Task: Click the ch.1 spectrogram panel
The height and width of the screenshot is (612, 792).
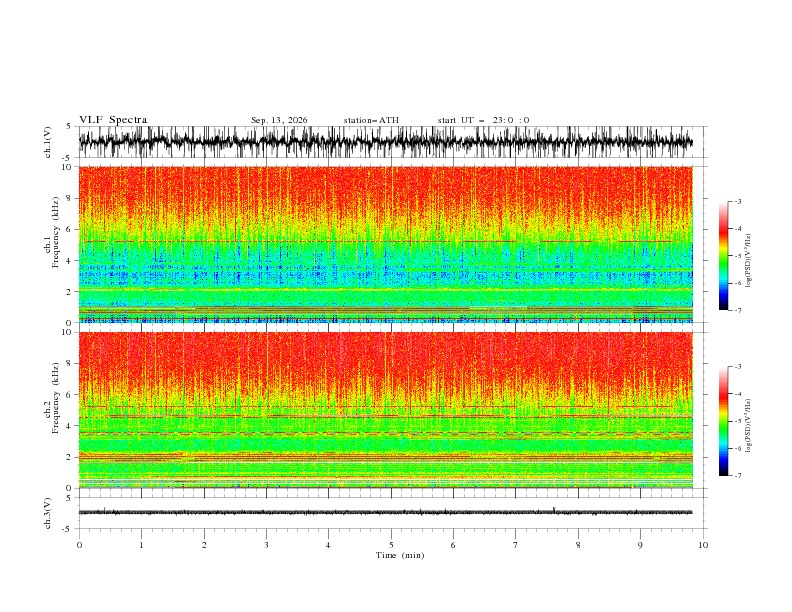Action: pos(386,244)
